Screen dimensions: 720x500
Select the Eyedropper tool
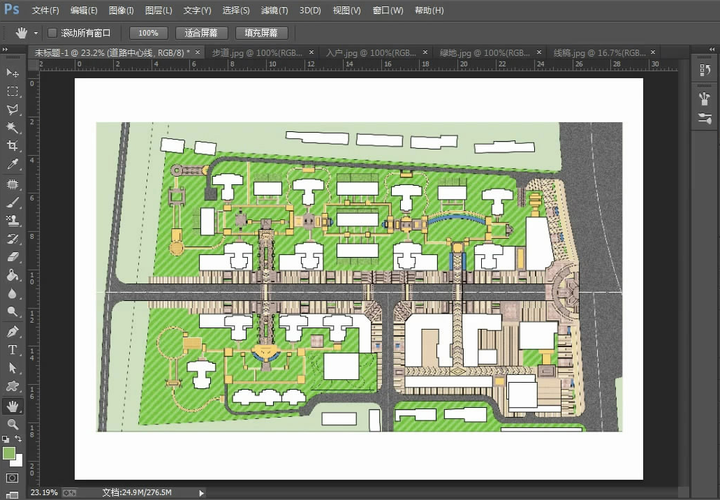pos(12,164)
